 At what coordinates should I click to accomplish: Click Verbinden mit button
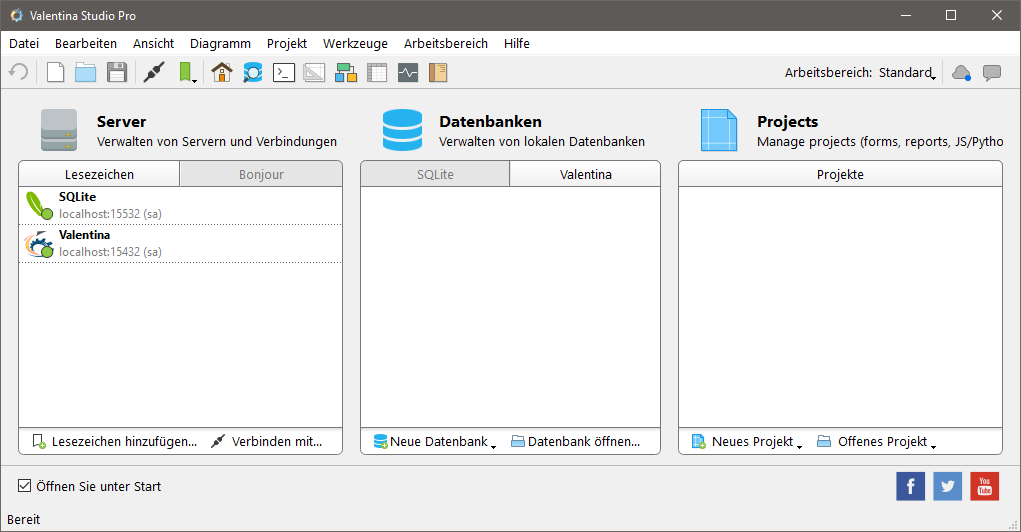(267, 441)
